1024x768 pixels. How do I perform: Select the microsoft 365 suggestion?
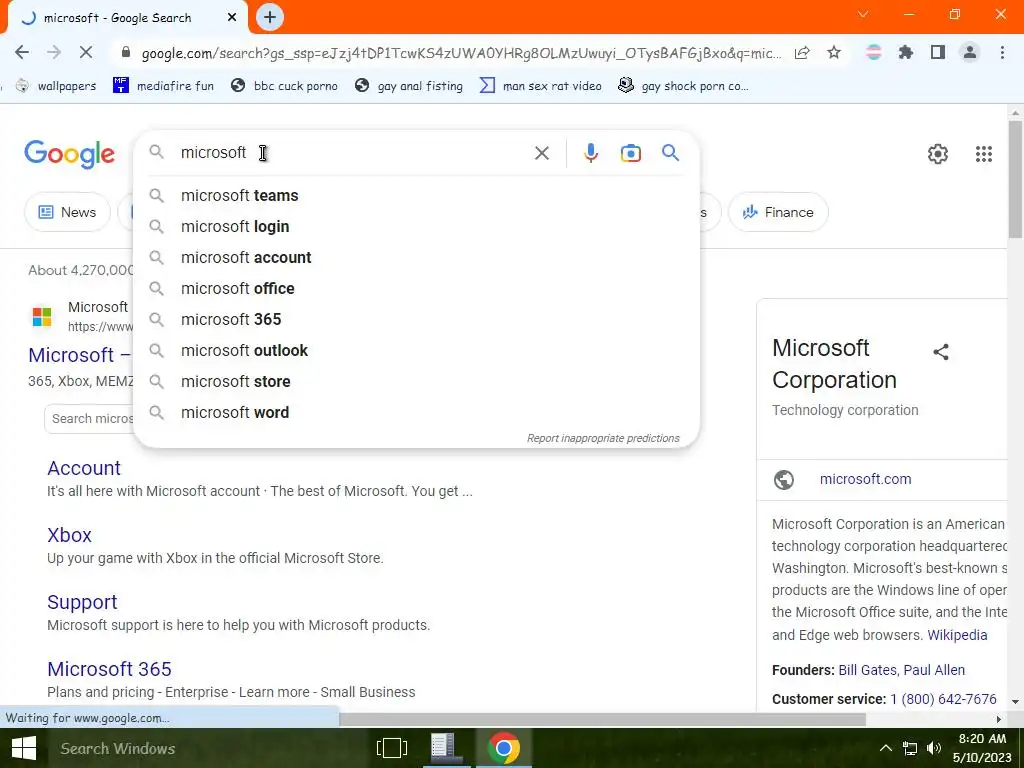pos(416,319)
